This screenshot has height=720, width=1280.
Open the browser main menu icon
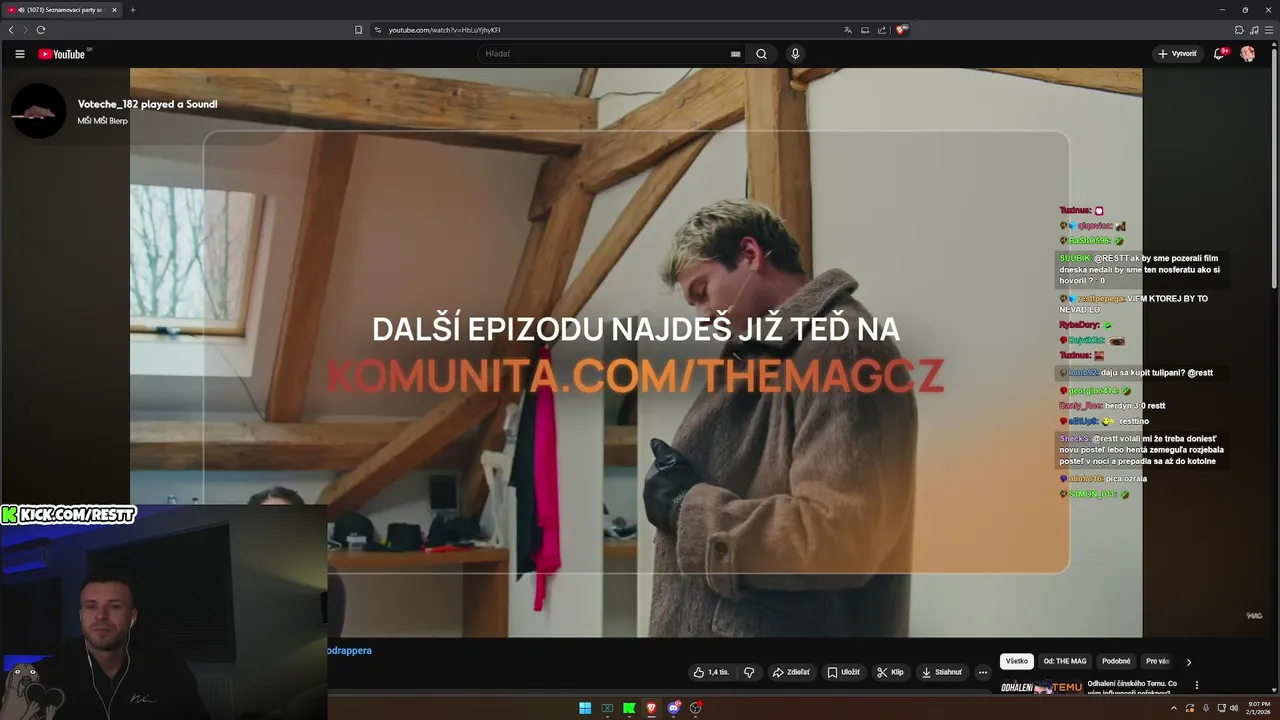click(1268, 30)
